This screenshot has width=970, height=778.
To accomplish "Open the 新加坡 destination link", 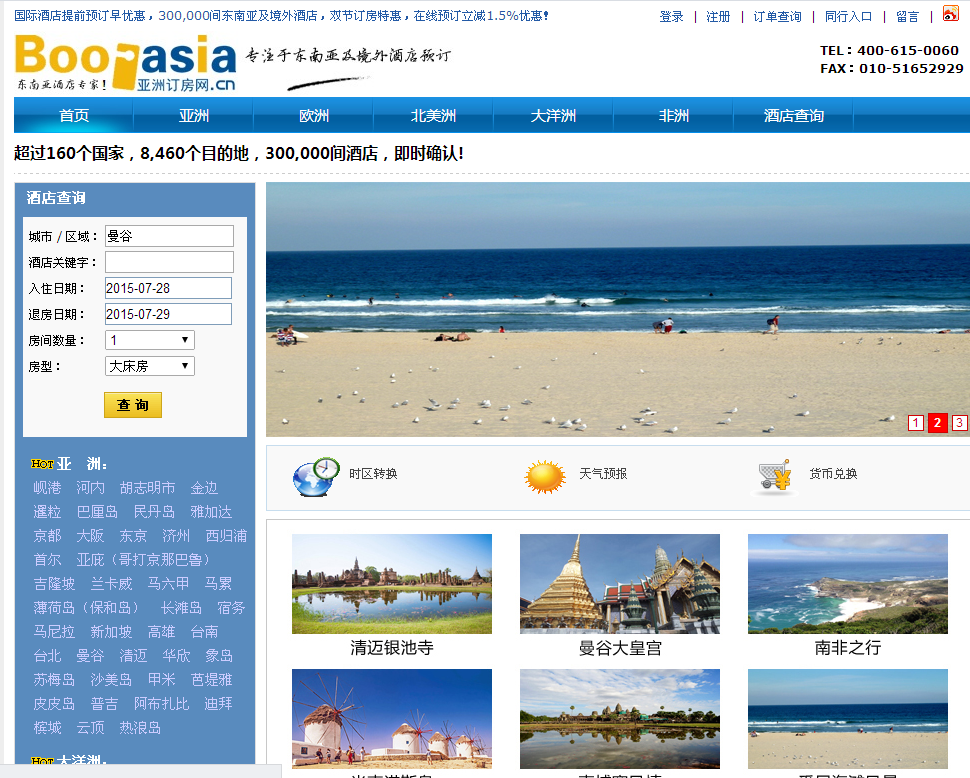I will pos(111,632).
